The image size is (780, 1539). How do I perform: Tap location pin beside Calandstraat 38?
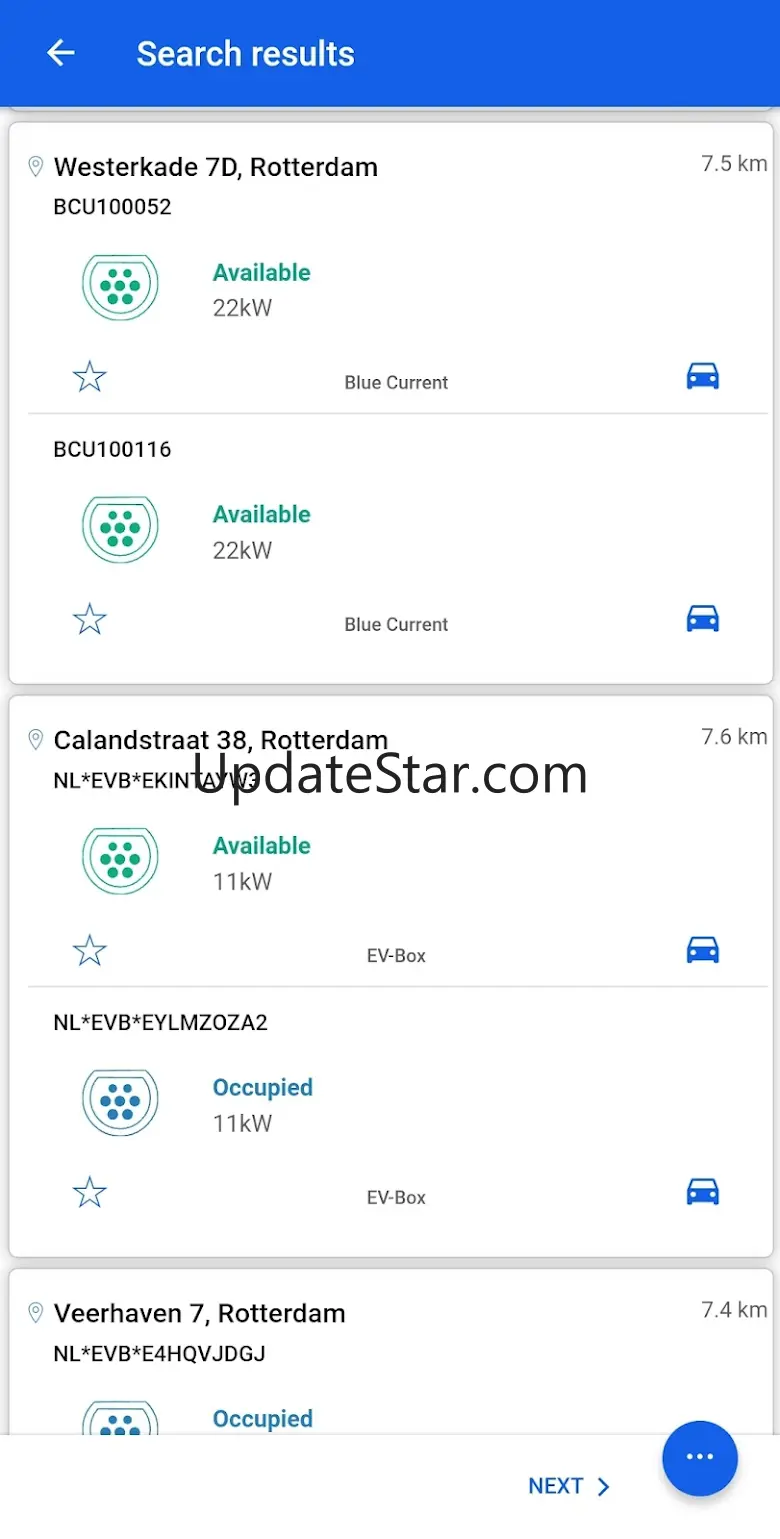click(35, 740)
